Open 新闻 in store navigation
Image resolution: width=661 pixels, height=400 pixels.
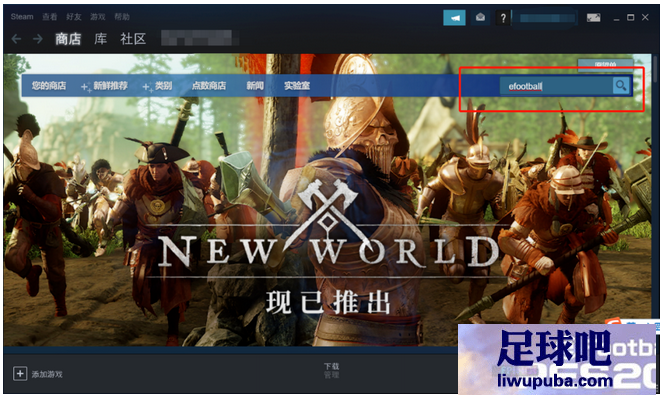tap(255, 86)
